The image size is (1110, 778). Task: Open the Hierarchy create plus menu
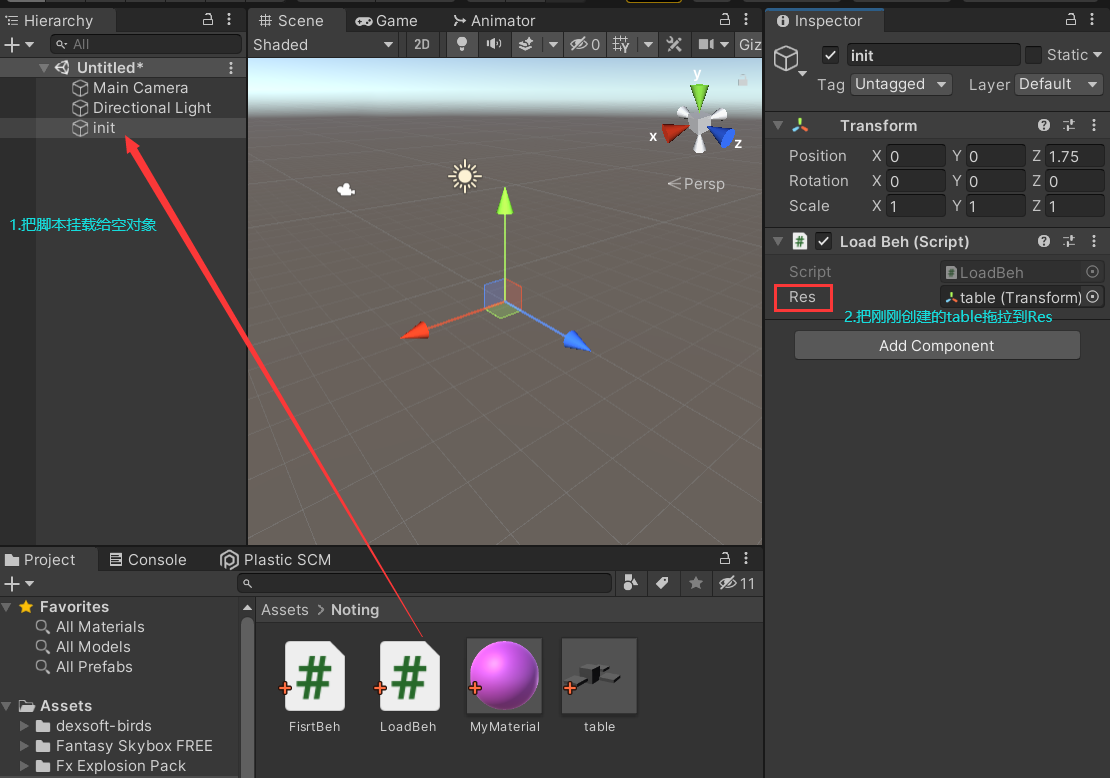[x=18, y=45]
